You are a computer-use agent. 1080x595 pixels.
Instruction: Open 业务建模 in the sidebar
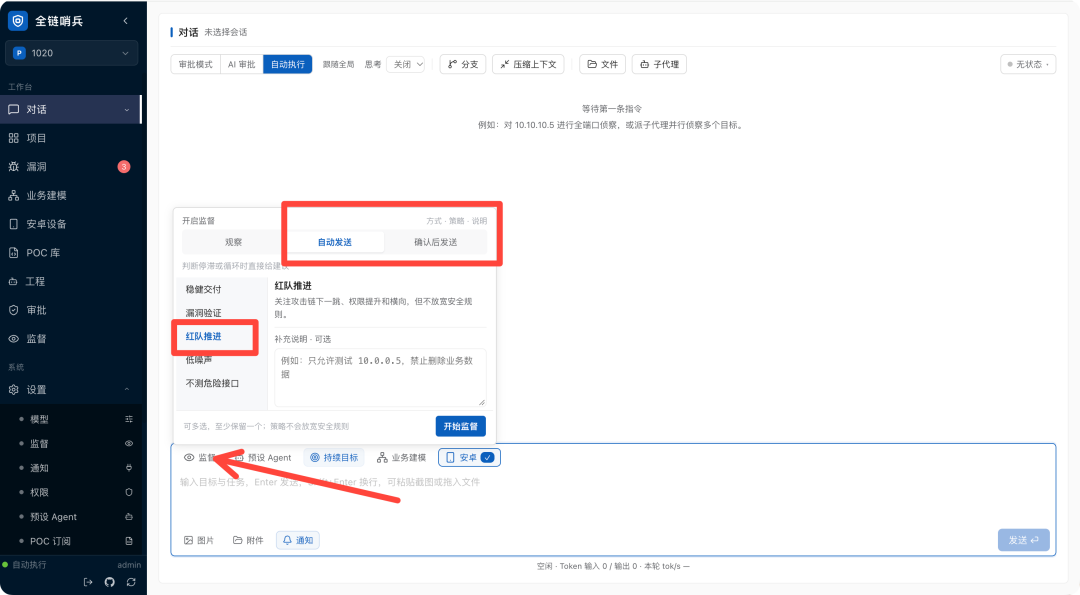70,196
